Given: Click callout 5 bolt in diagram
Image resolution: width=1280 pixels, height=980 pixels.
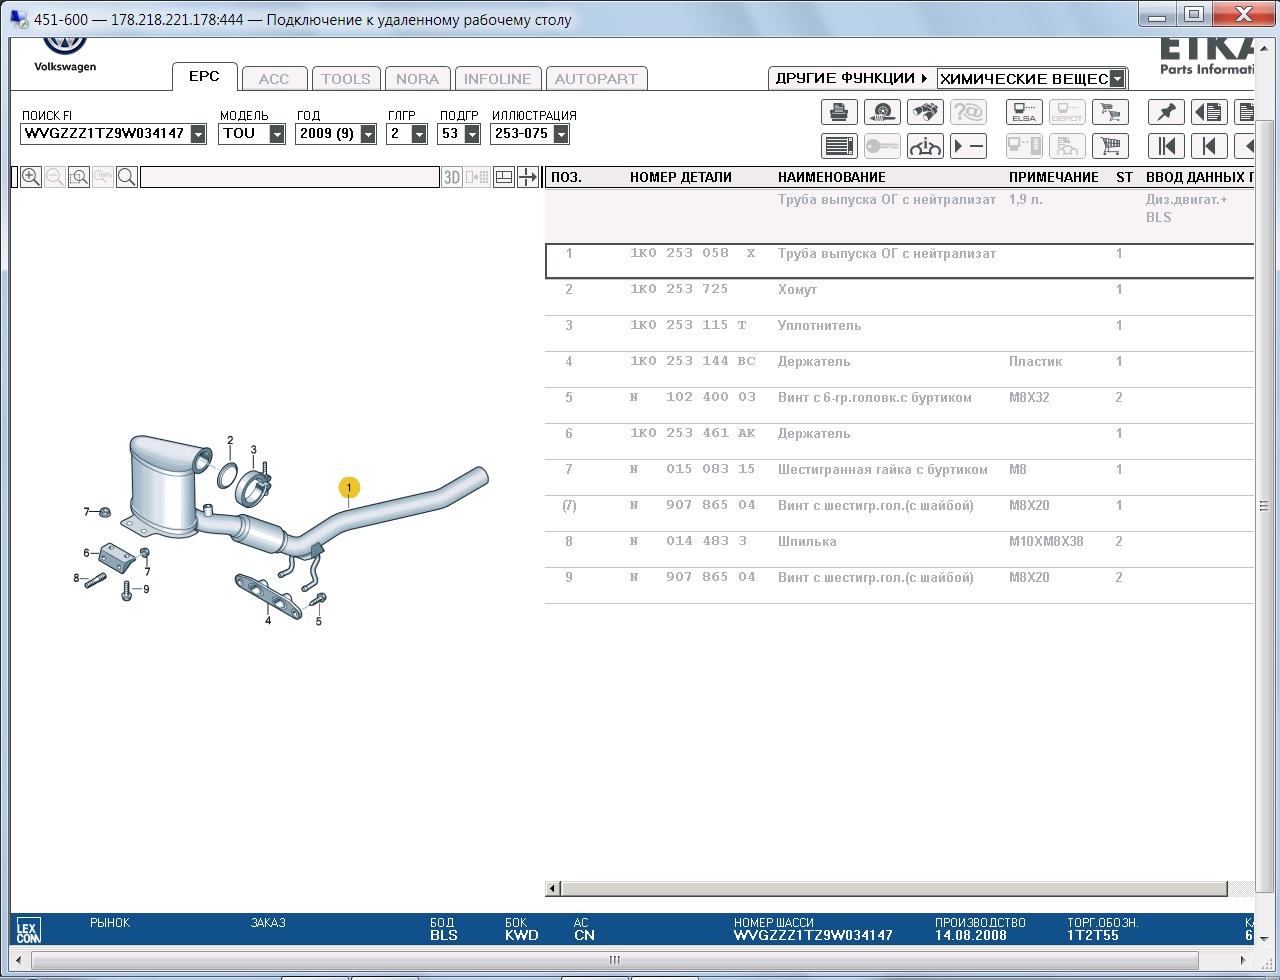Looking at the screenshot, I should (319, 621).
